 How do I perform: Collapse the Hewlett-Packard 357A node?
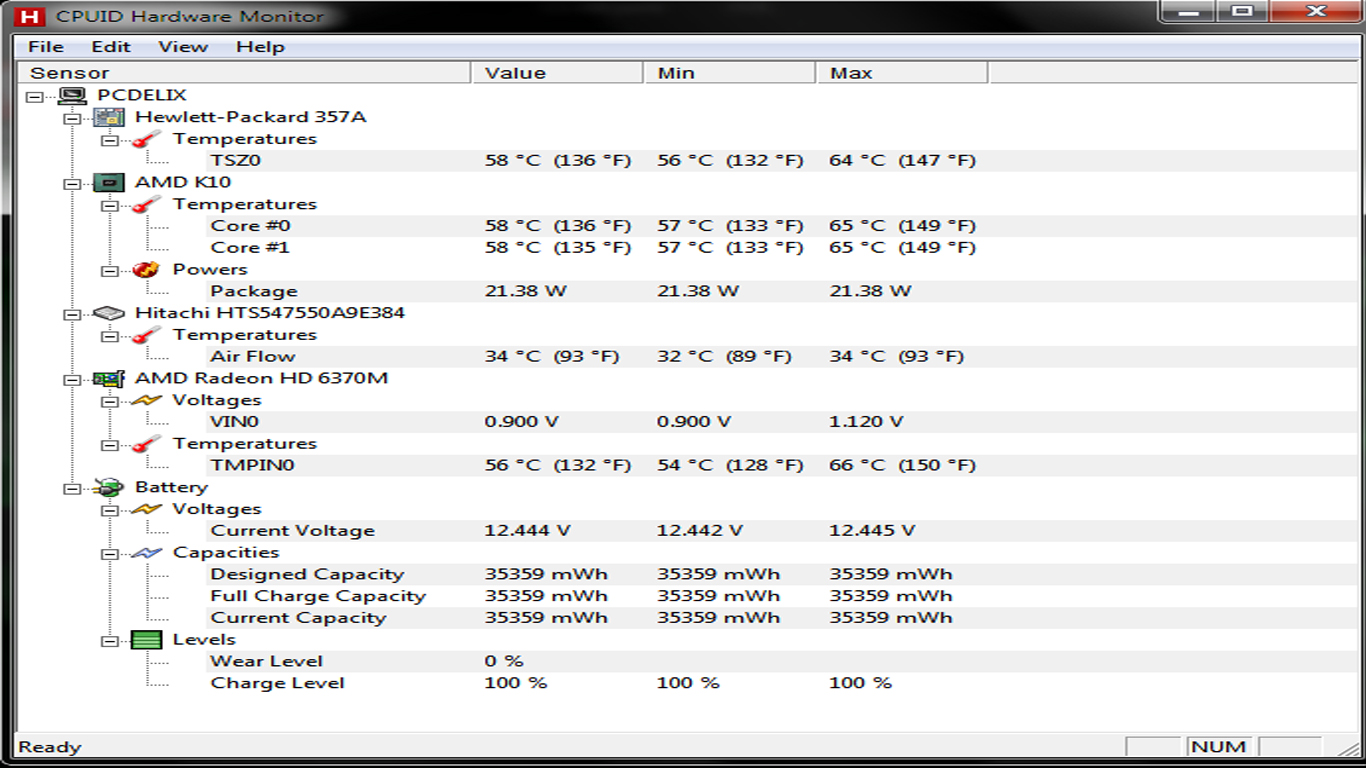[x=72, y=118]
